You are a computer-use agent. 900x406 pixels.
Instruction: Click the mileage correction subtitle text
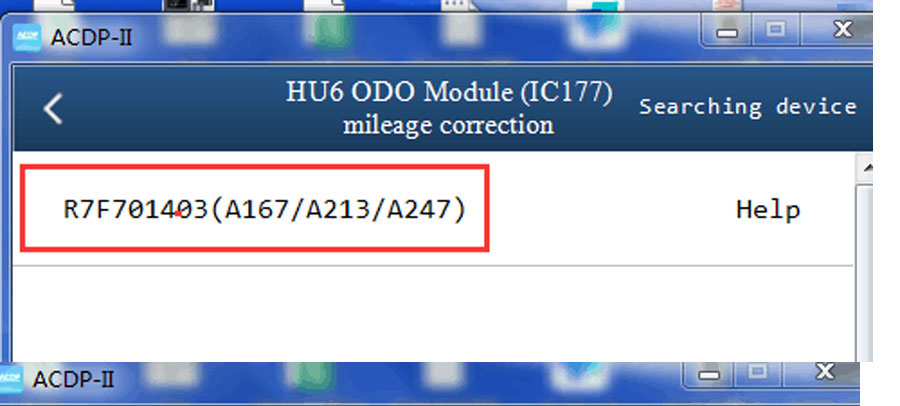point(448,125)
